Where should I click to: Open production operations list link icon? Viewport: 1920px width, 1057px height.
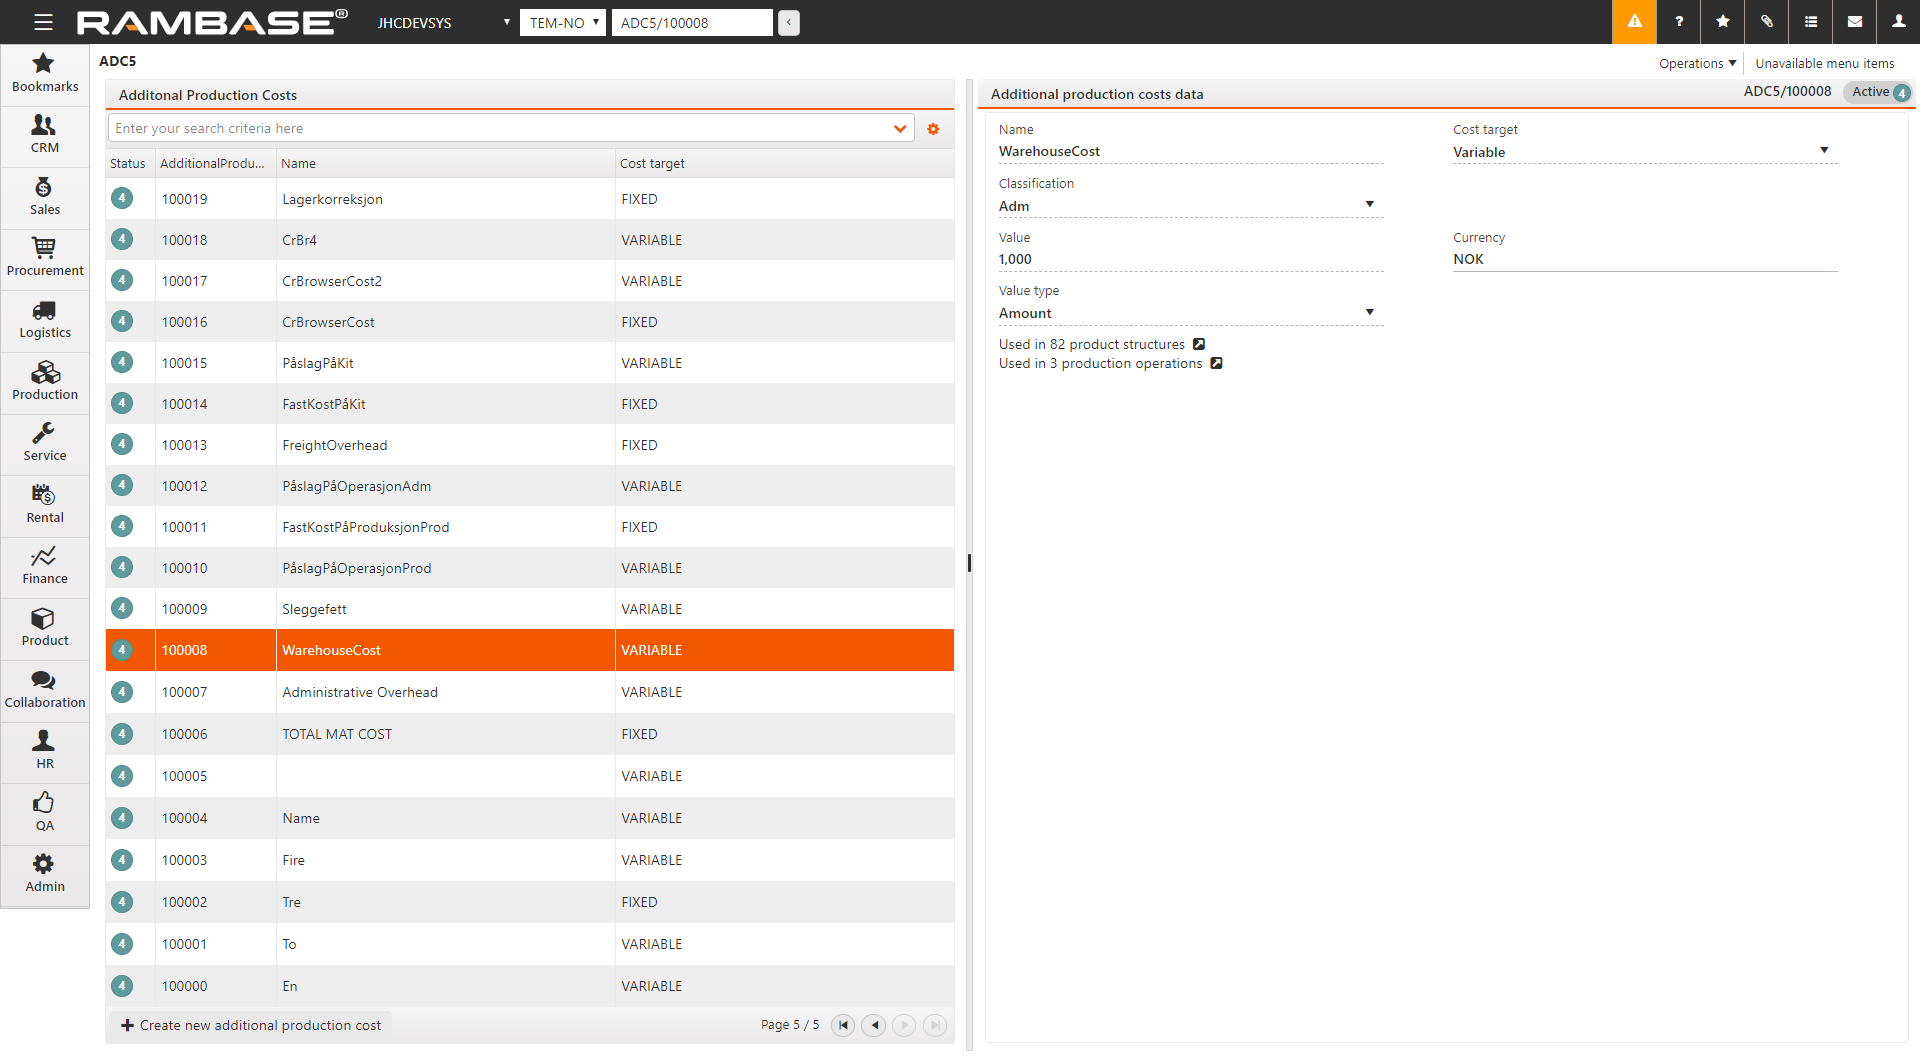pos(1217,363)
